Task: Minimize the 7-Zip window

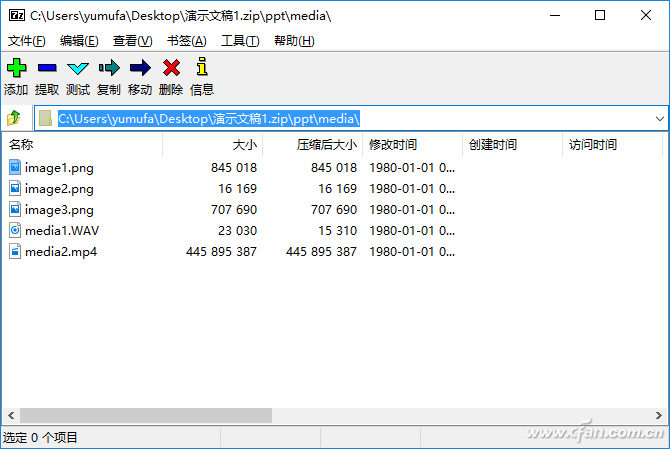Action: pos(555,15)
